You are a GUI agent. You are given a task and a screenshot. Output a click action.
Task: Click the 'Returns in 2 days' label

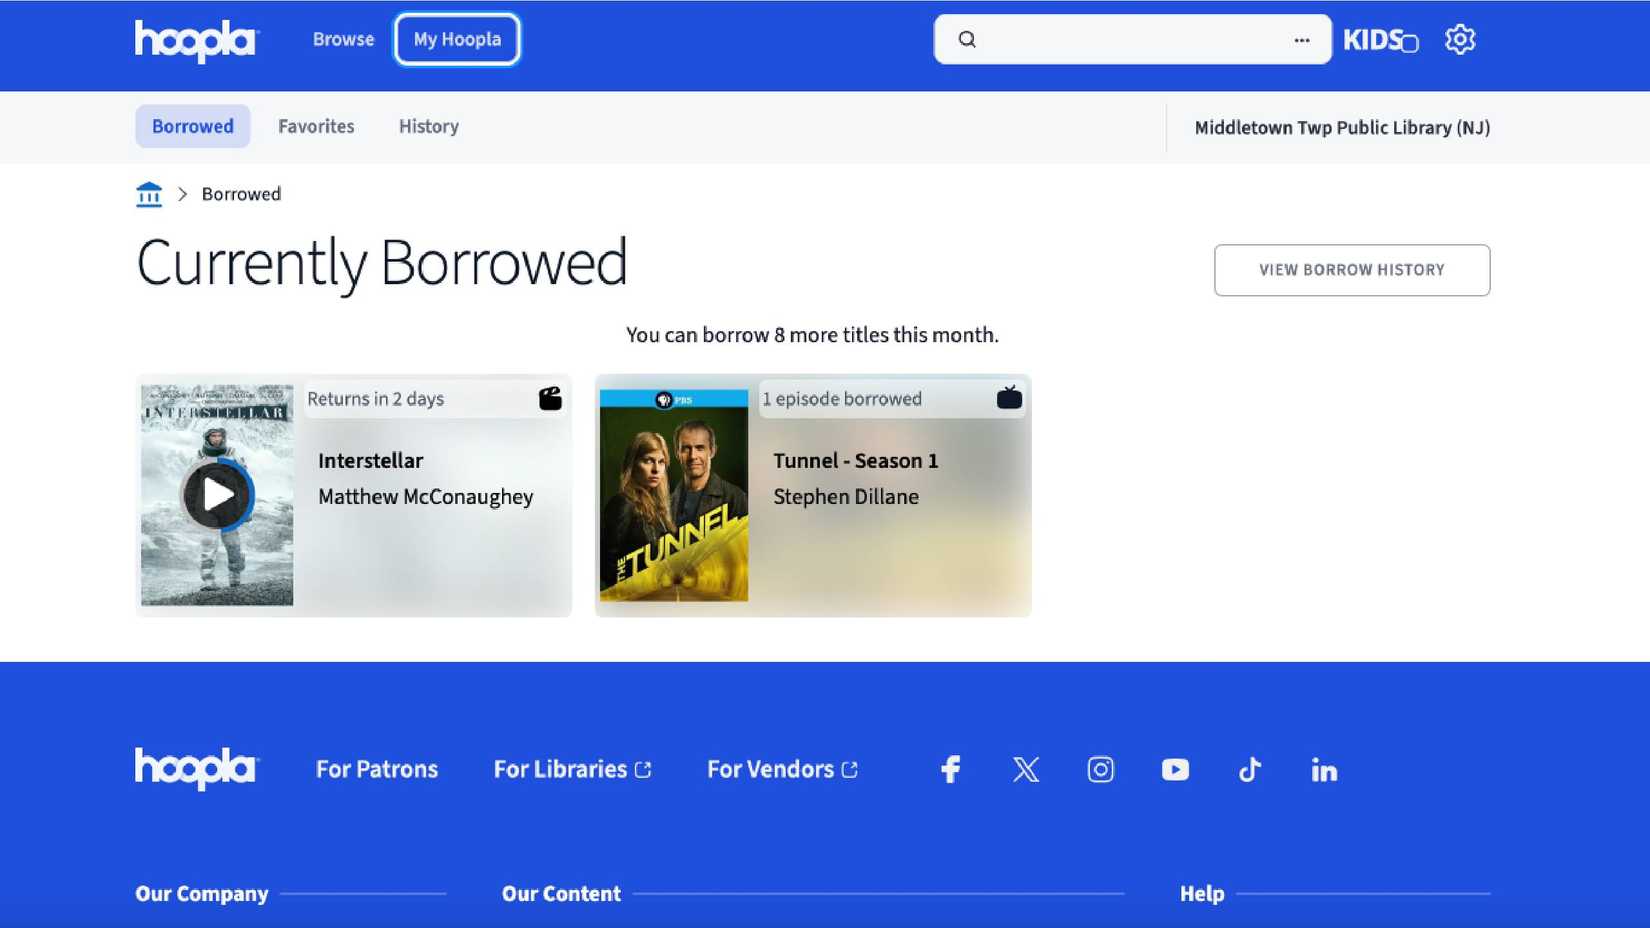[376, 399]
